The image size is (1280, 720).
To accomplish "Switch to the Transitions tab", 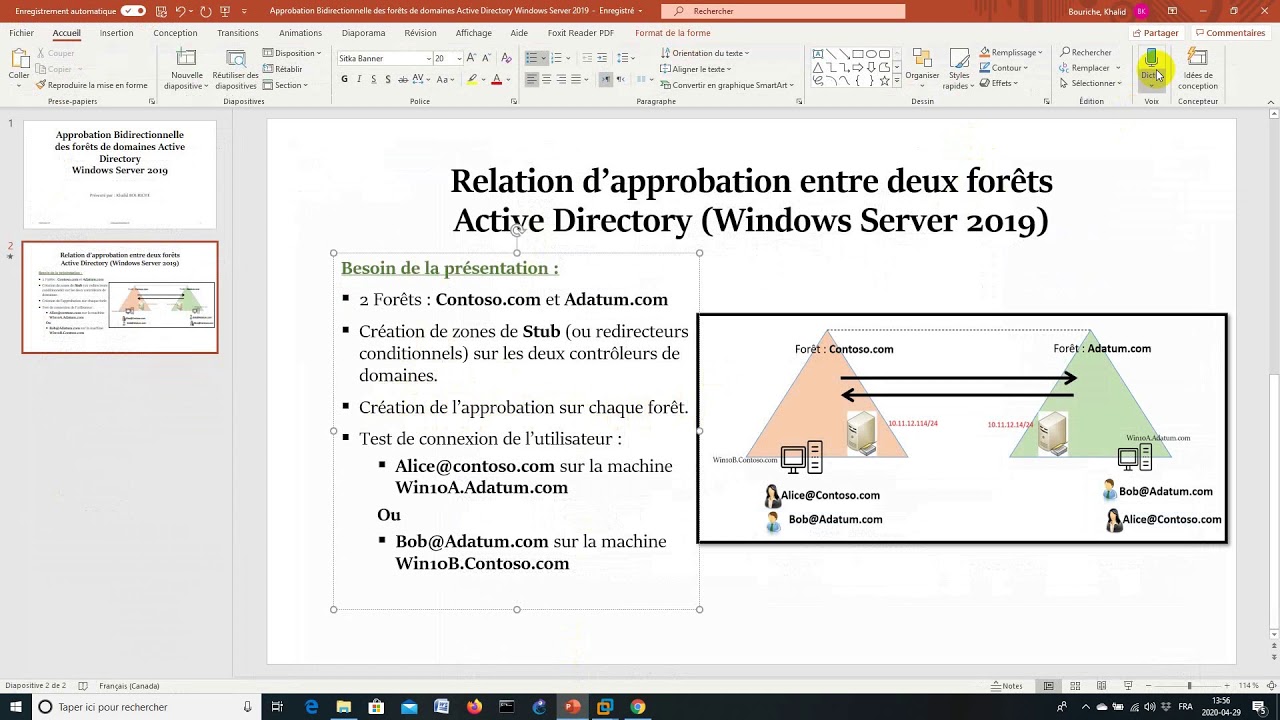I will point(238,33).
